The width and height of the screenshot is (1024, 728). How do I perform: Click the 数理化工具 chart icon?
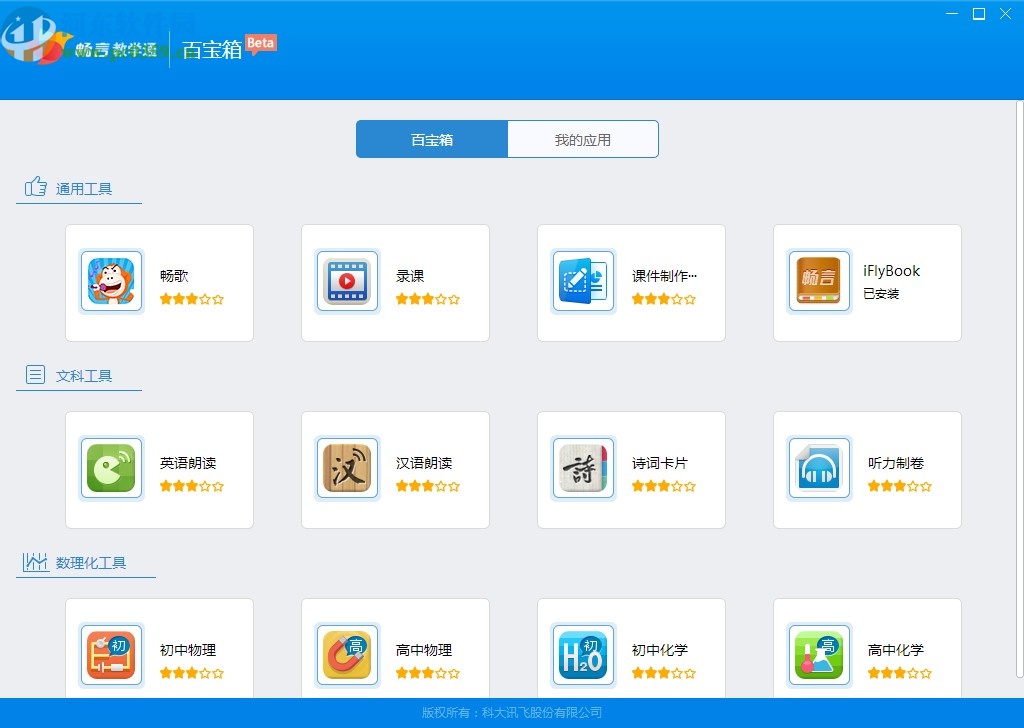click(35, 562)
